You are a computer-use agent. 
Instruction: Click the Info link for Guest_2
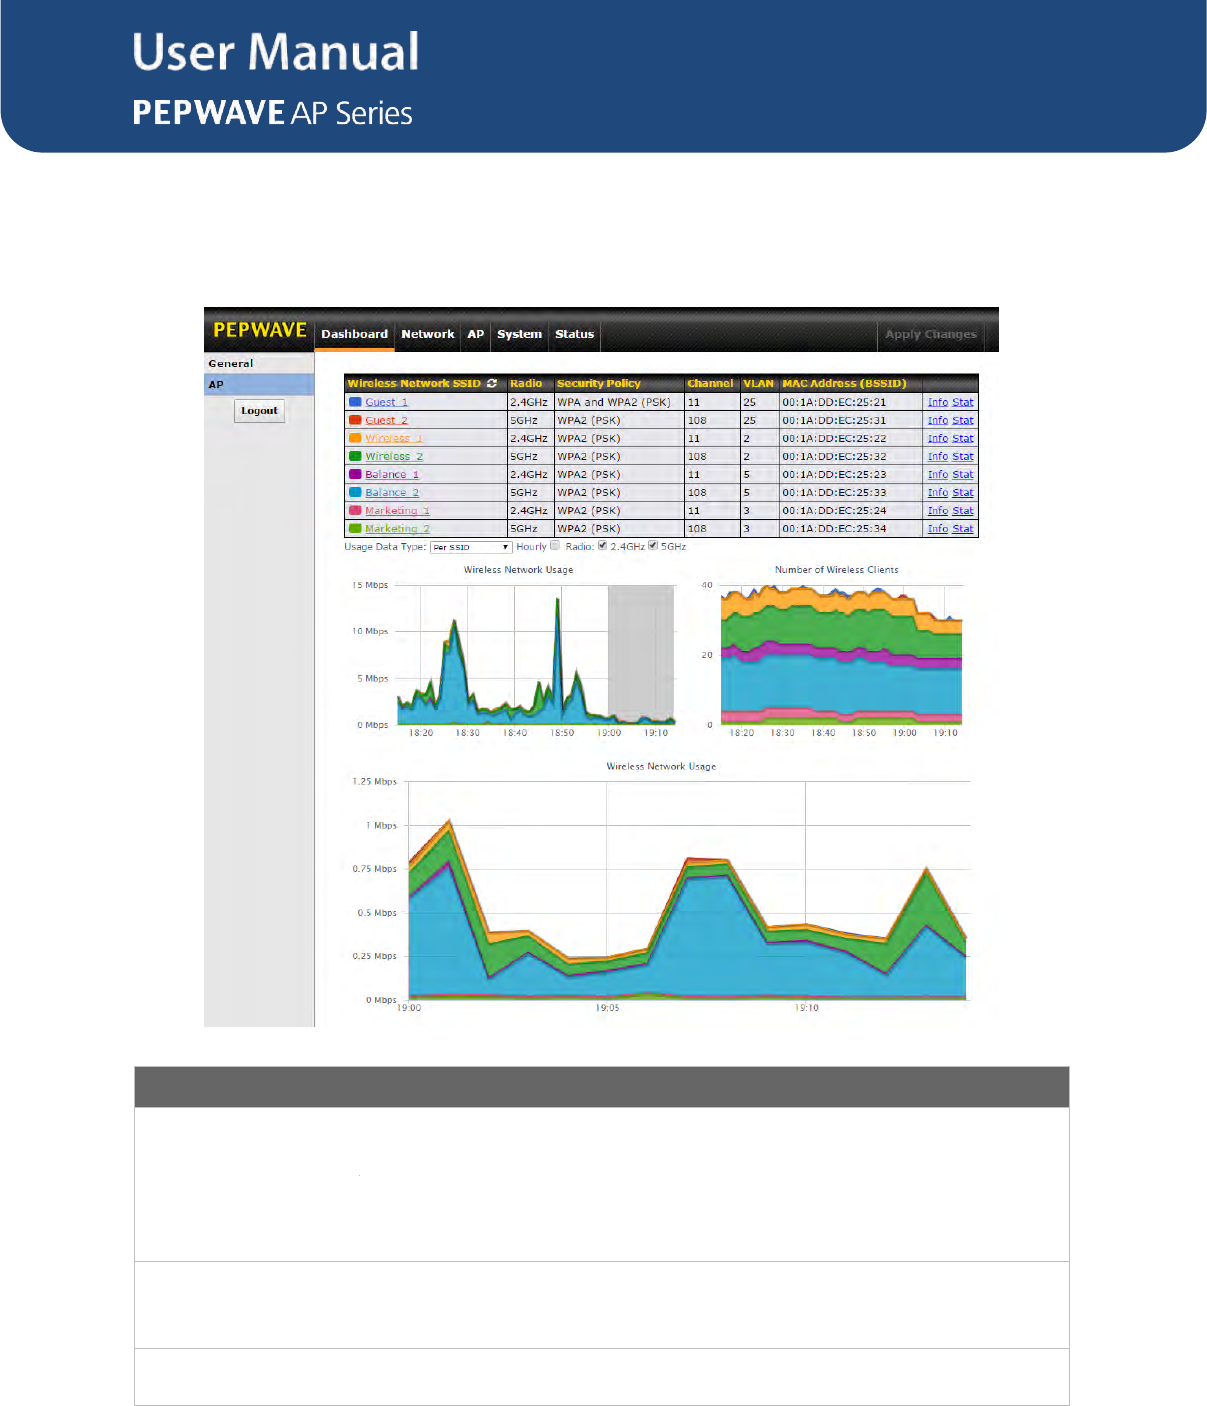pyautogui.click(x=938, y=420)
